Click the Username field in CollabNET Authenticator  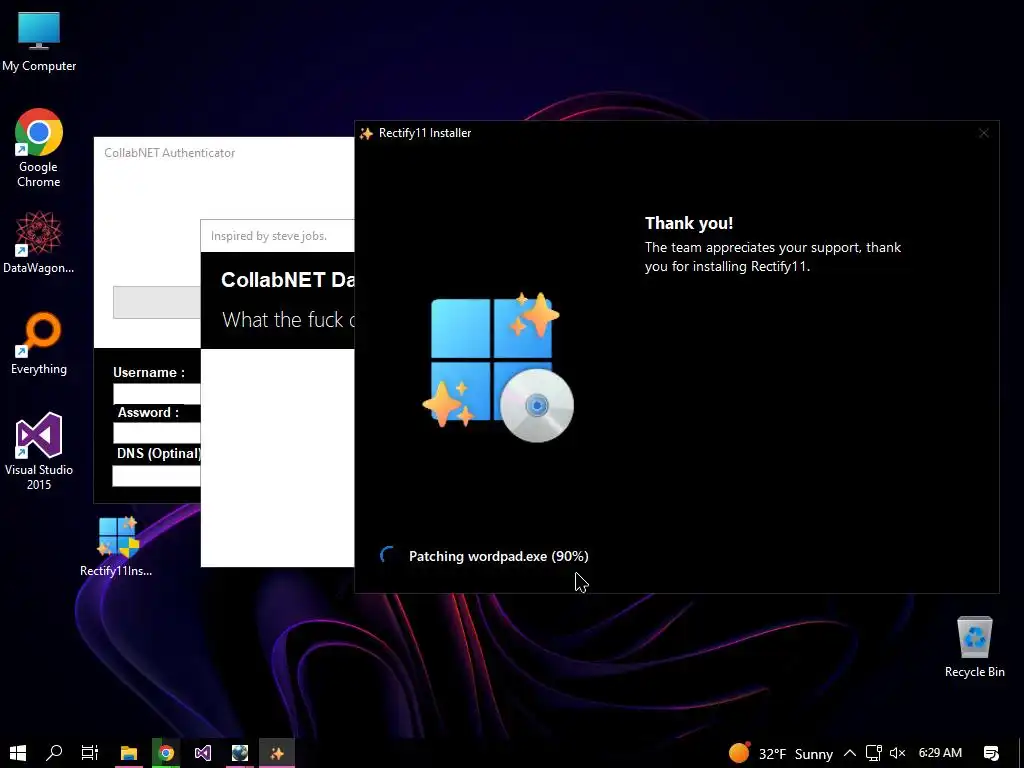coord(157,394)
